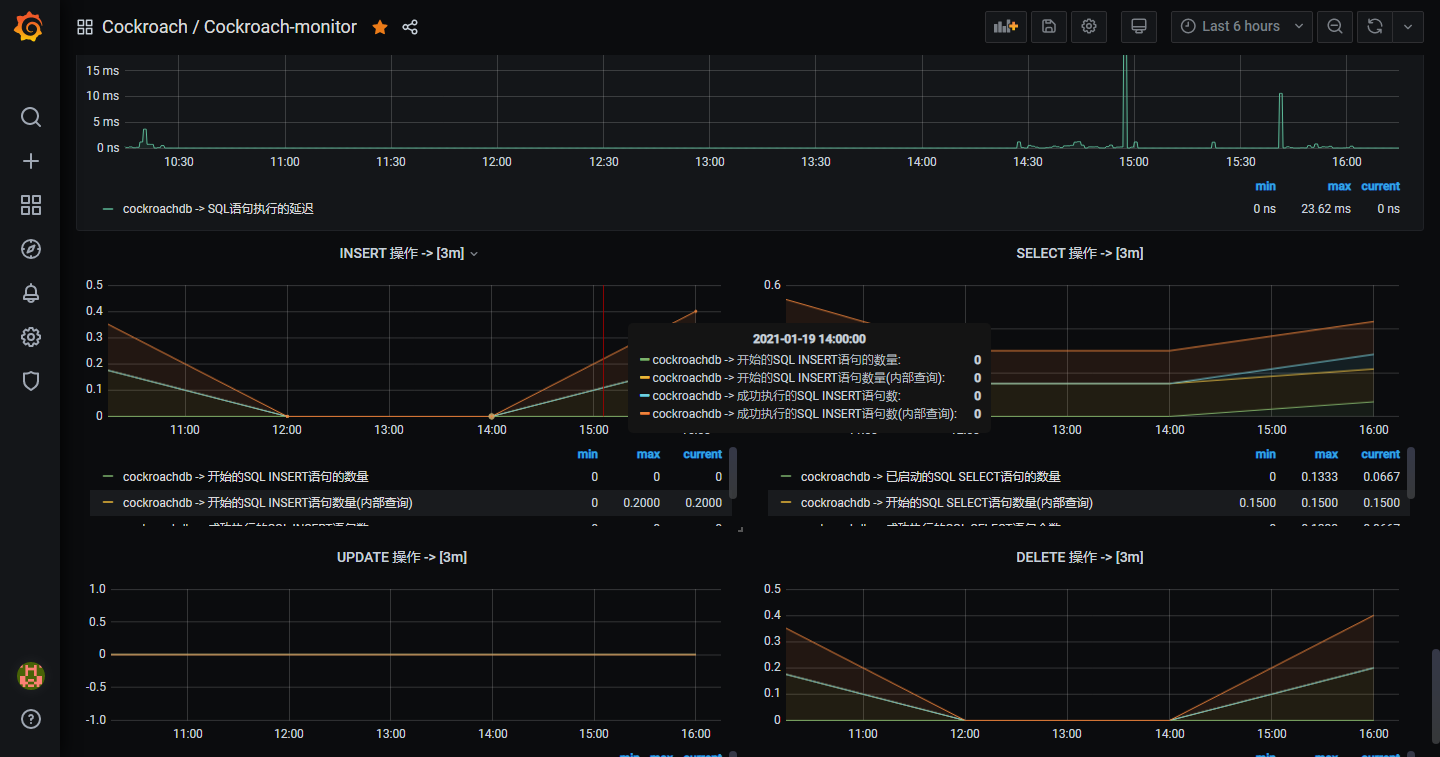
Task: Click the 0.1333 max value in SELECT legend
Action: [1319, 477]
